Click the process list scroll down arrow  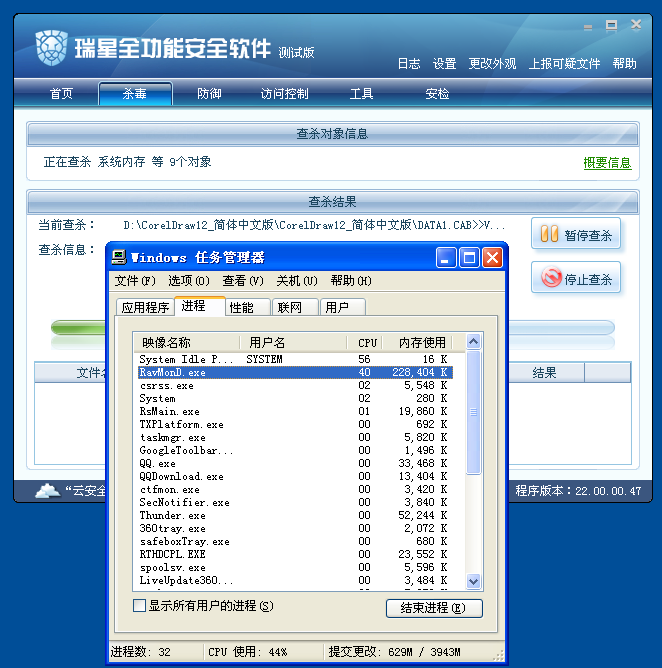473,581
